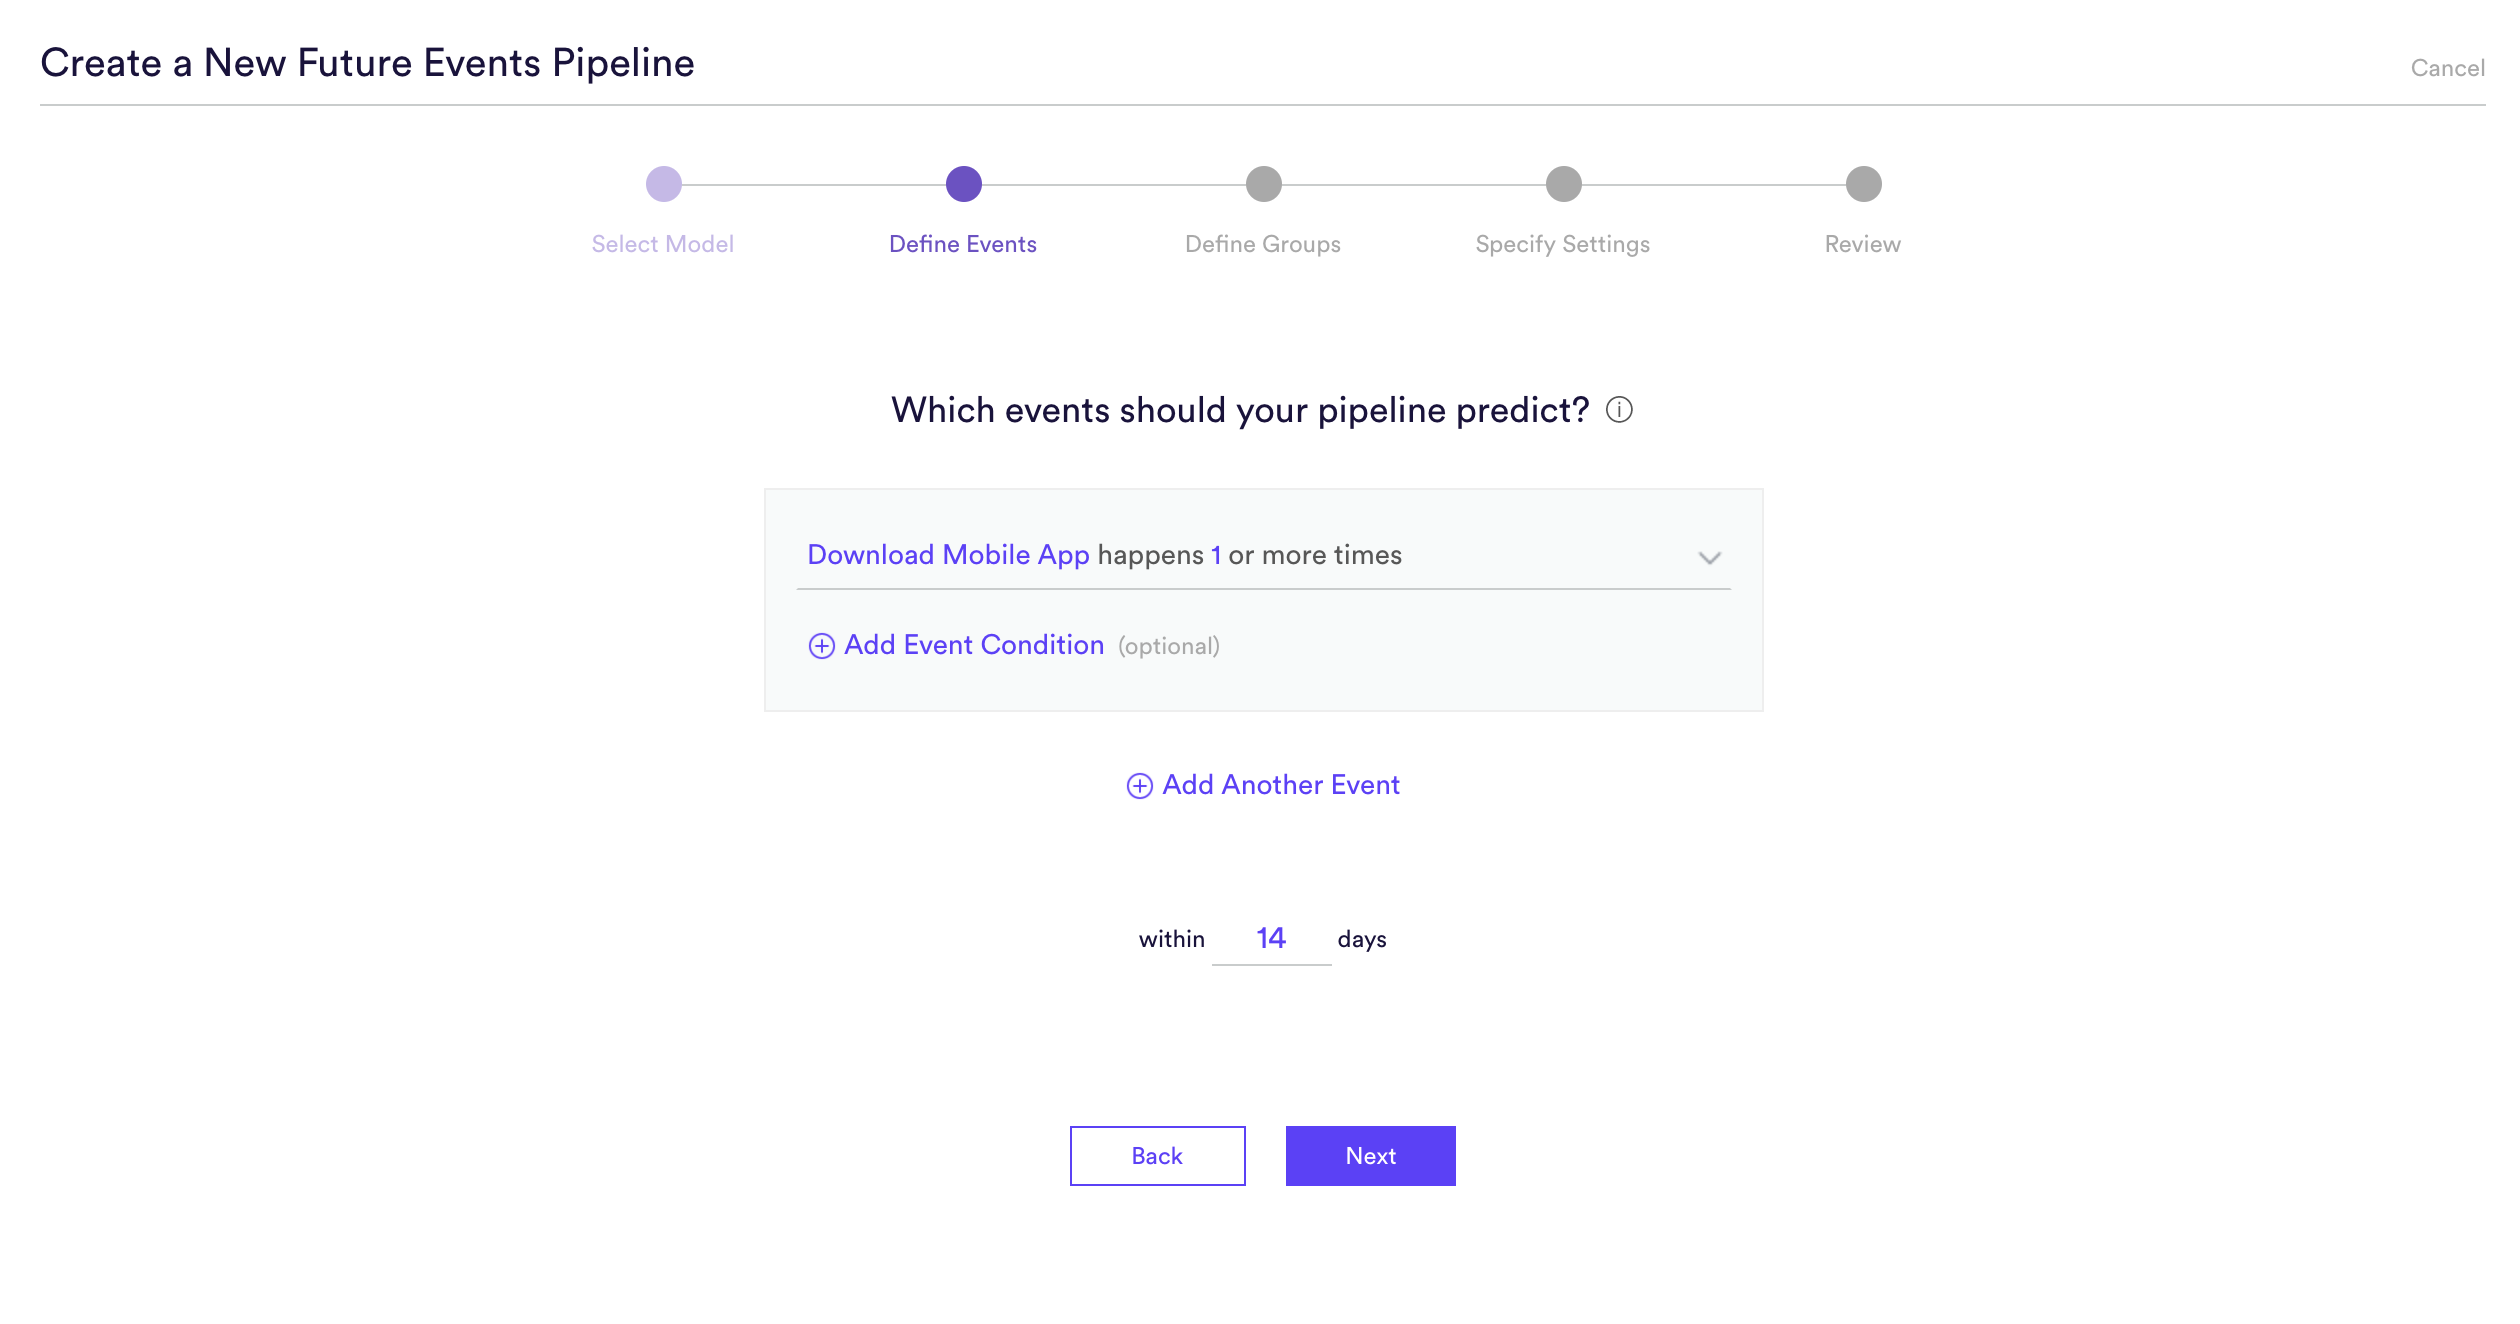Open the Specify Settings step label
Viewport: 2520px width, 1324px height.
click(1563, 244)
